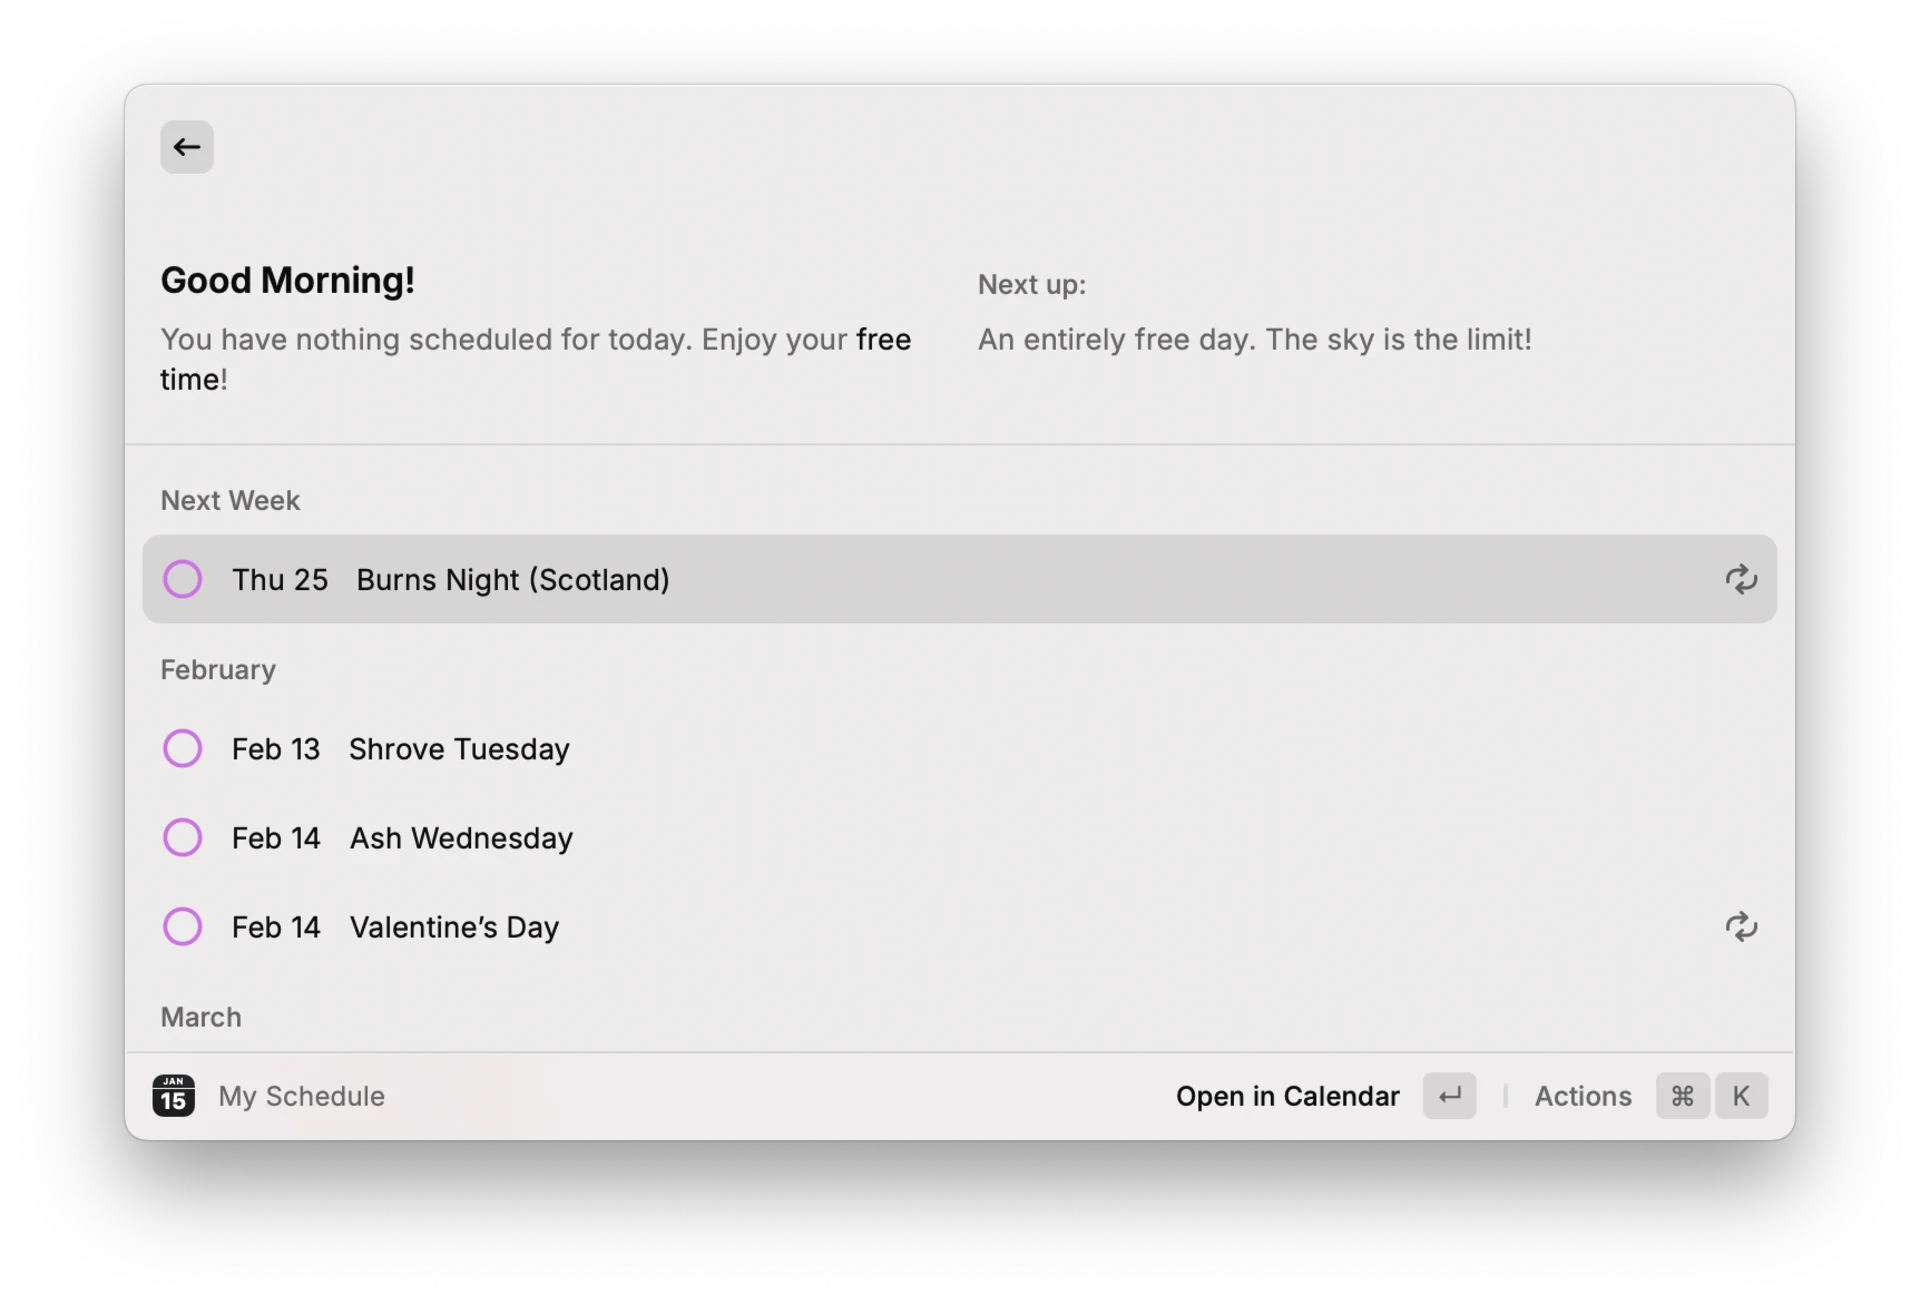Click the command key icon near Actions
The height and width of the screenshot is (1305, 1920).
coord(1681,1096)
